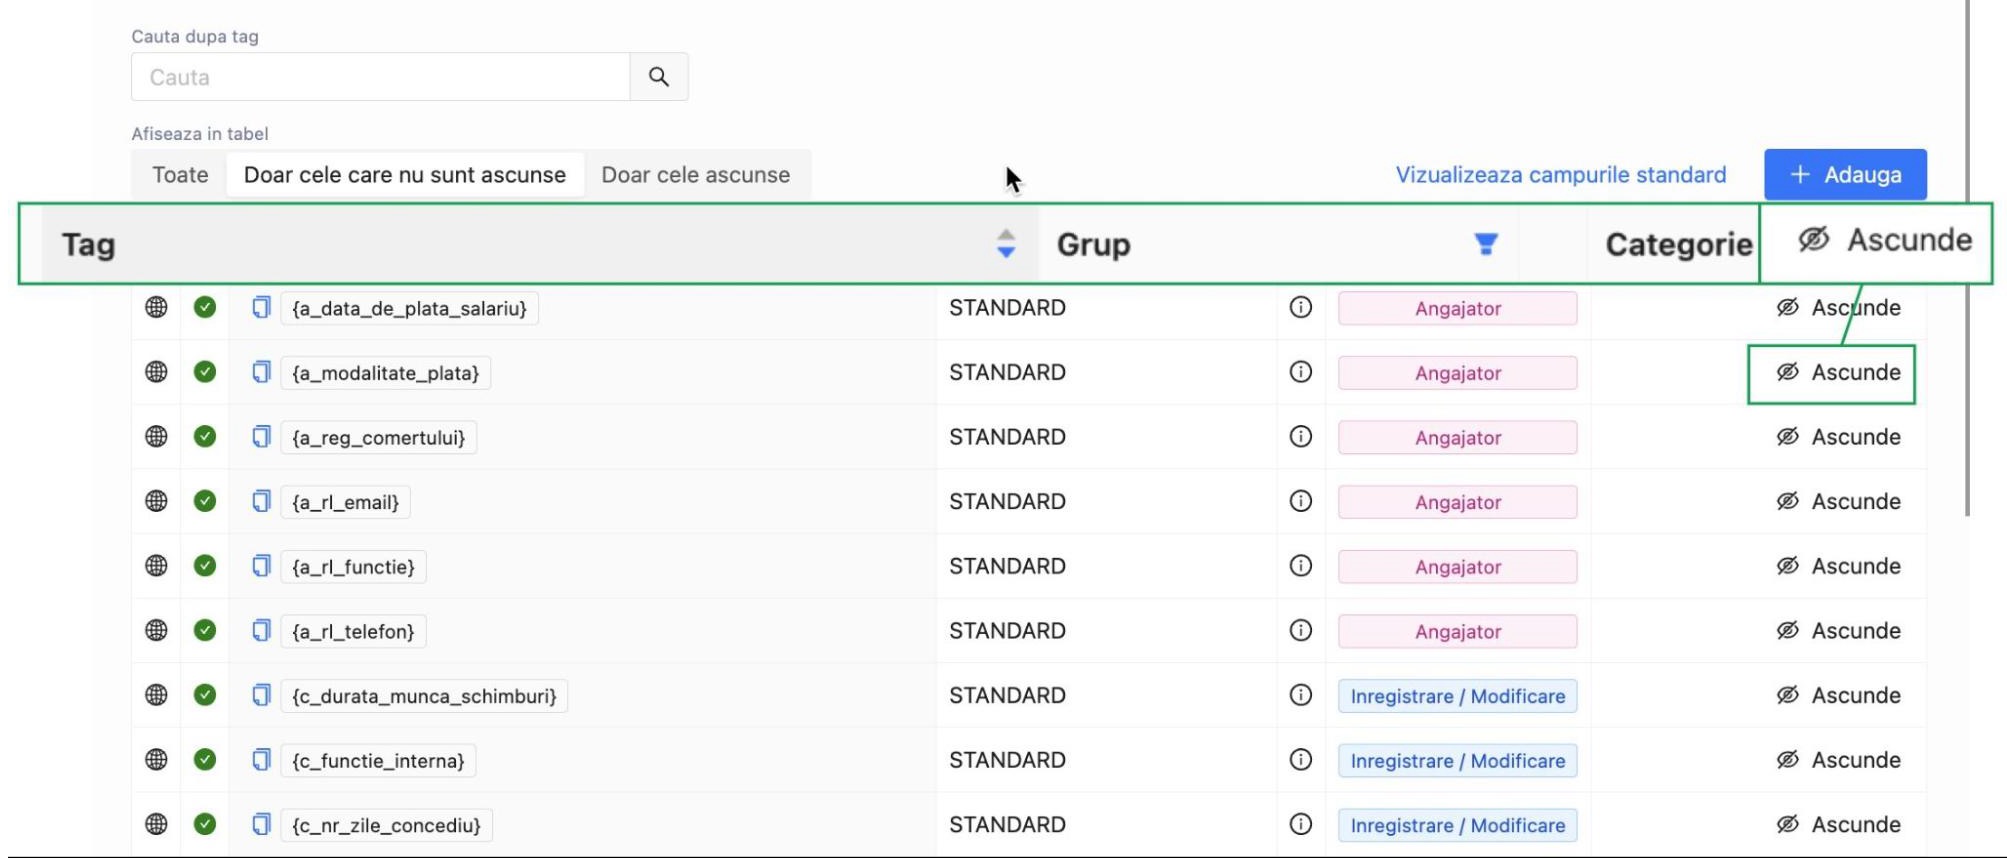Click the globe icon for c_functie_interna

tap(156, 759)
